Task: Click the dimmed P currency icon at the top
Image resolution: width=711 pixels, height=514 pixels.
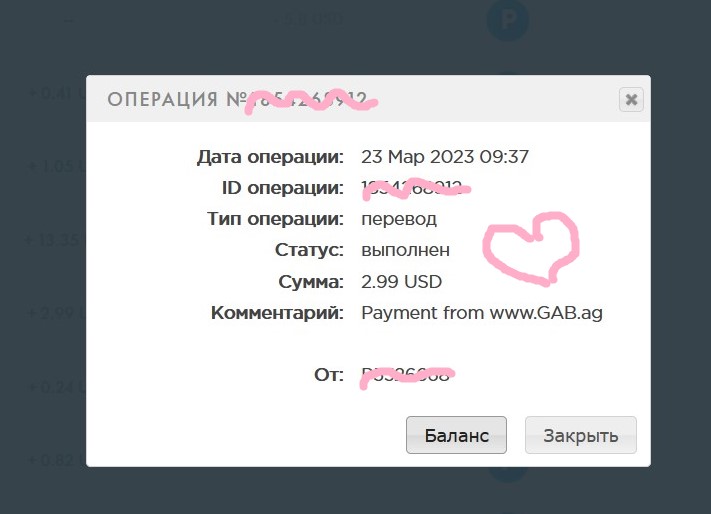Action: pyautogui.click(x=507, y=20)
